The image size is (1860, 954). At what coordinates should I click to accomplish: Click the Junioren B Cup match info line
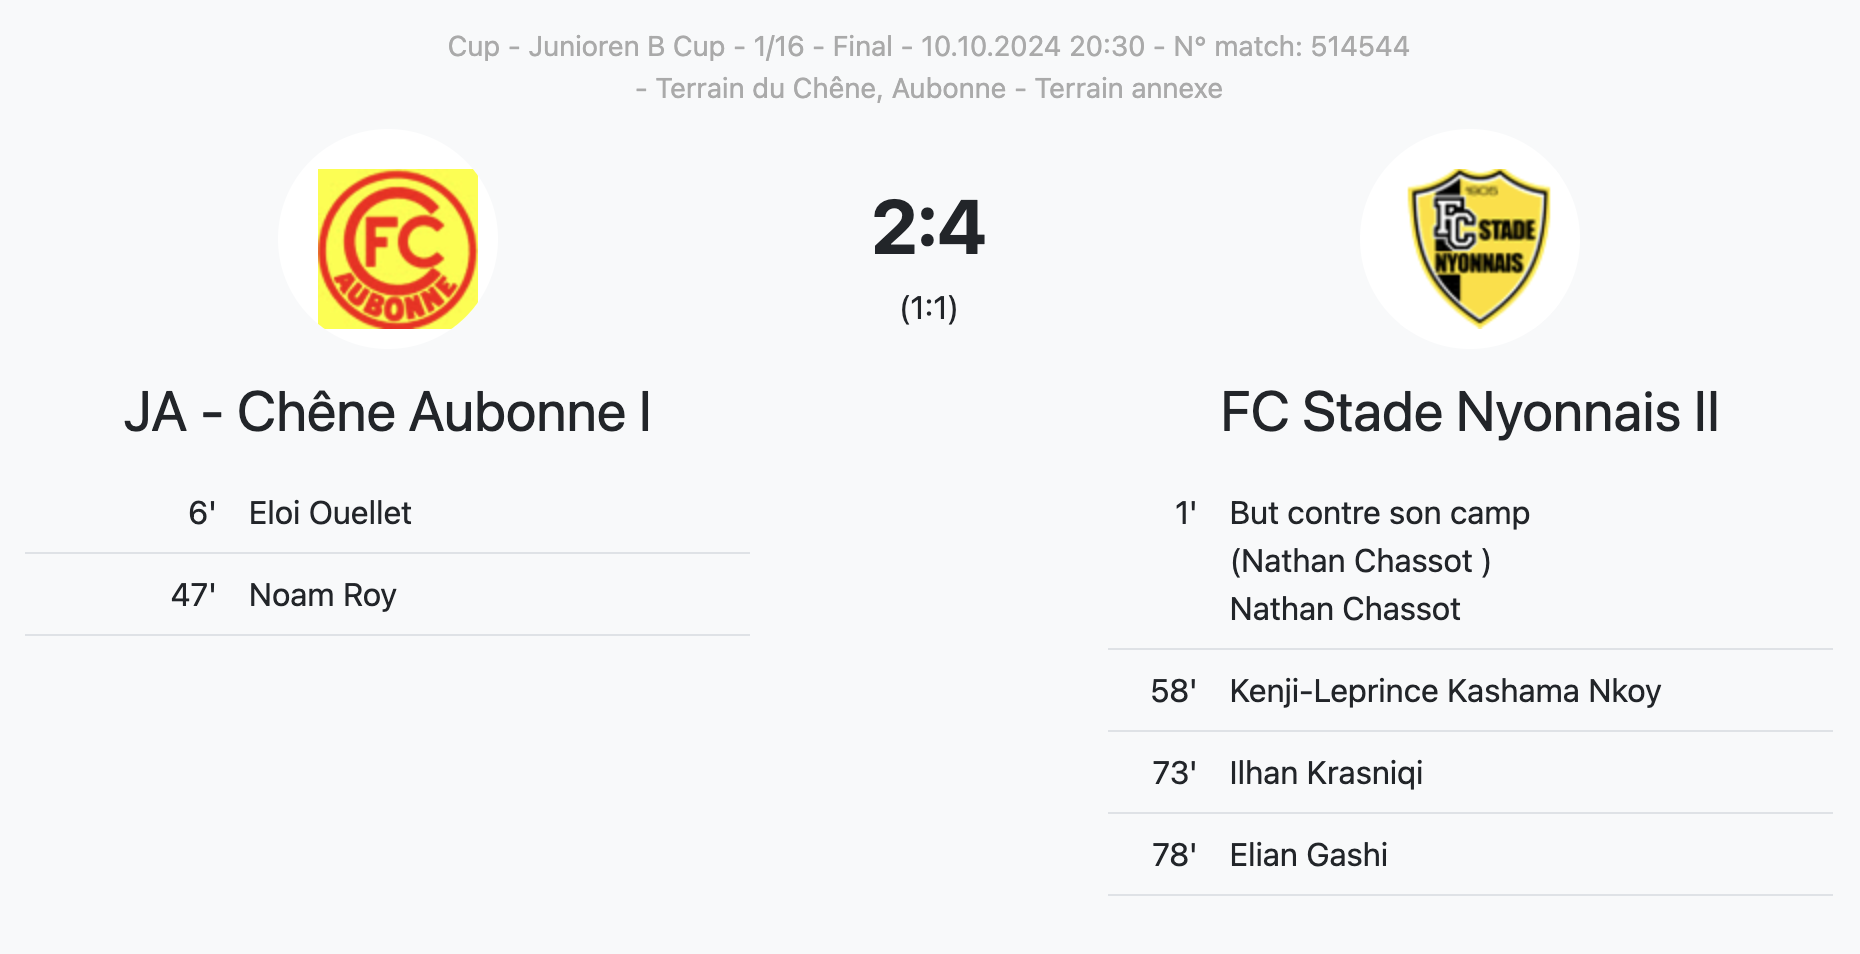(928, 46)
